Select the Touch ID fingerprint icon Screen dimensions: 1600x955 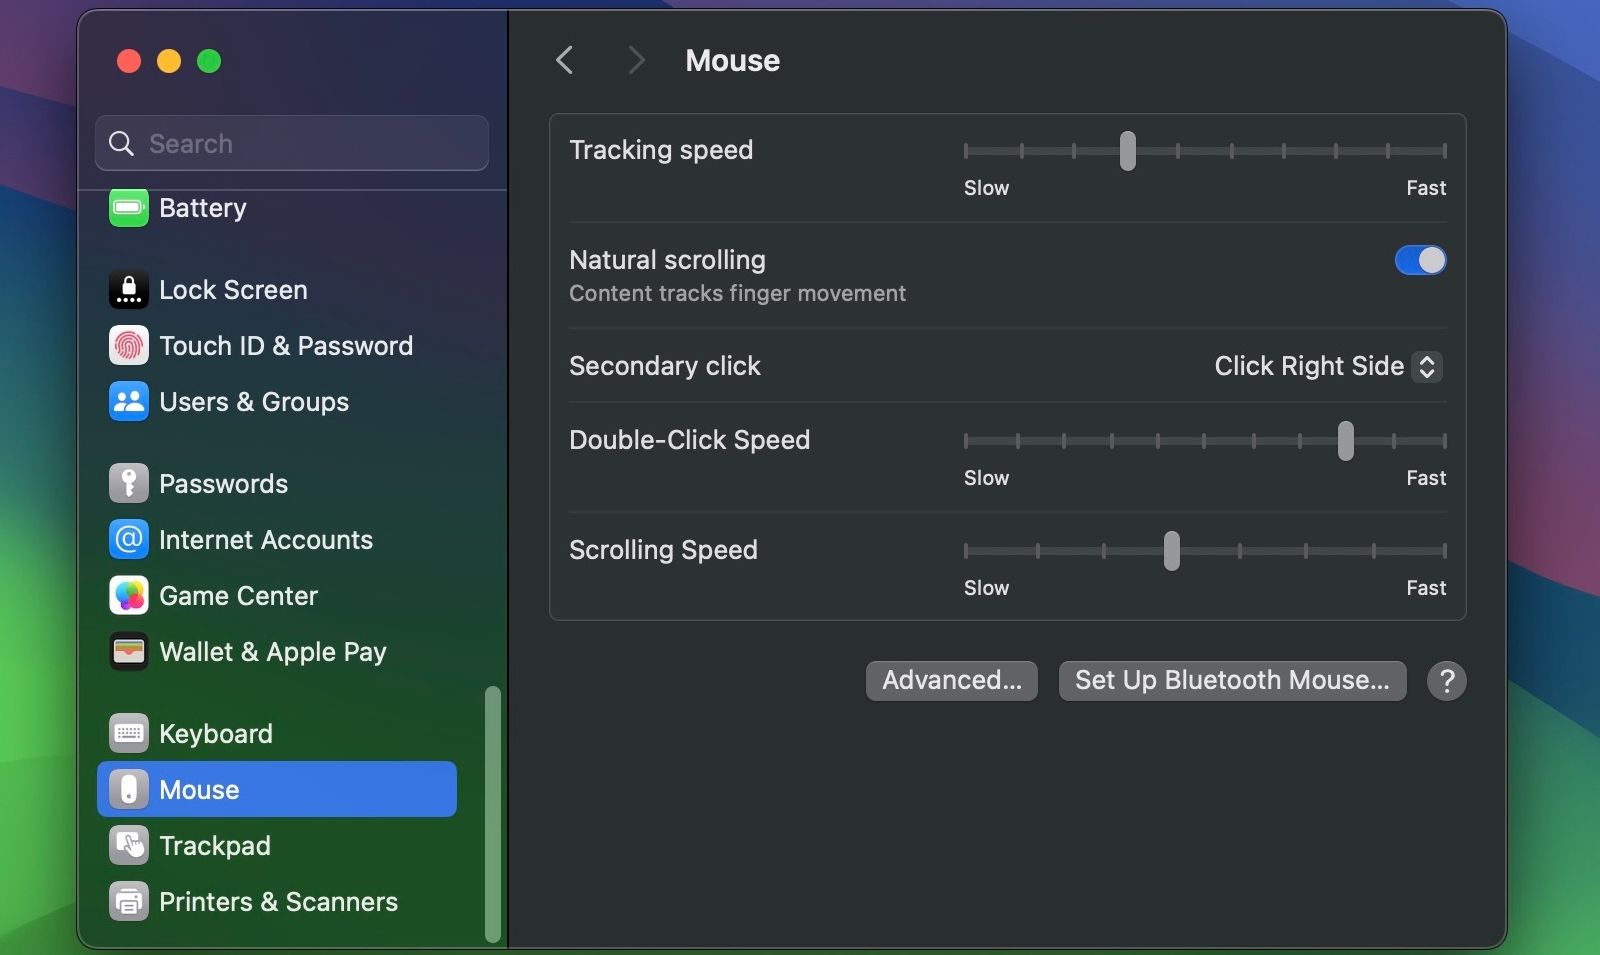128,346
